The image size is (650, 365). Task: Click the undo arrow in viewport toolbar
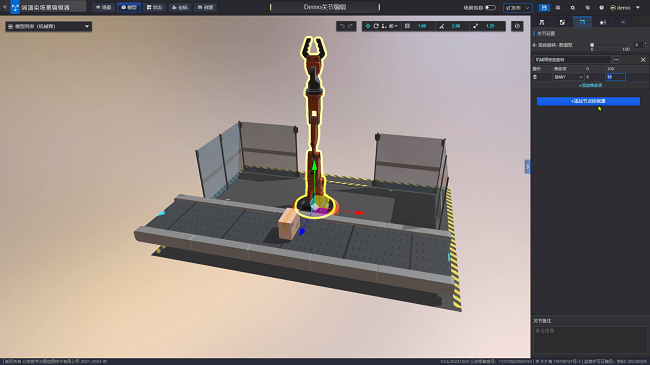(342, 26)
